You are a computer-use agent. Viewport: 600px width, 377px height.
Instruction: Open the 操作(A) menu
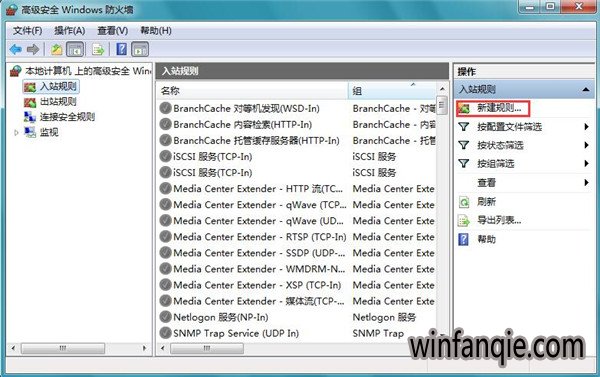point(70,31)
